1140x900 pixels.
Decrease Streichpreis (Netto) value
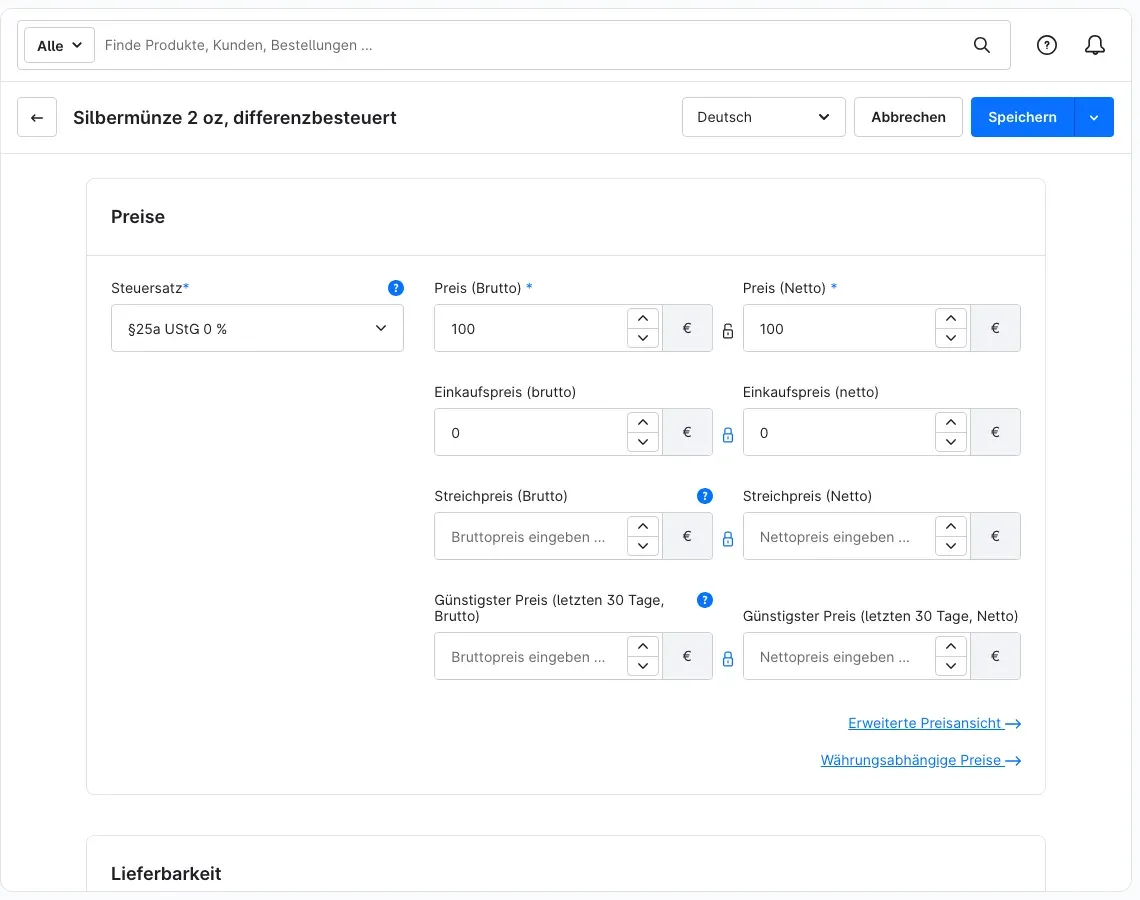[x=951, y=546]
